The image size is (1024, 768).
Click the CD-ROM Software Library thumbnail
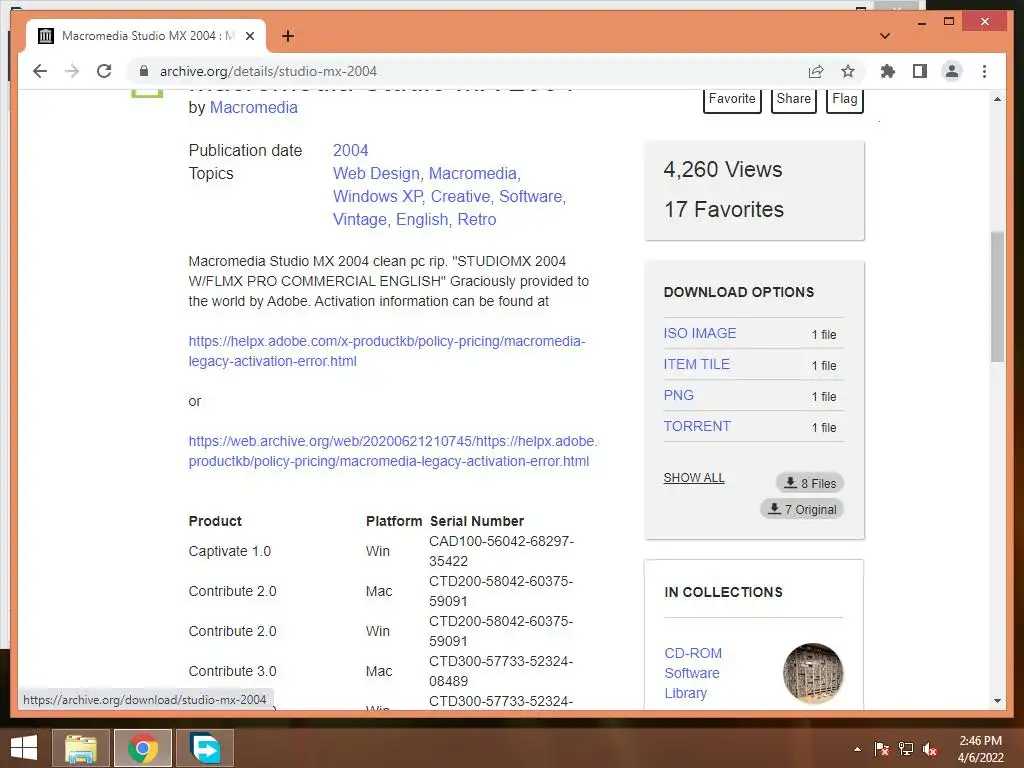pyautogui.click(x=813, y=673)
